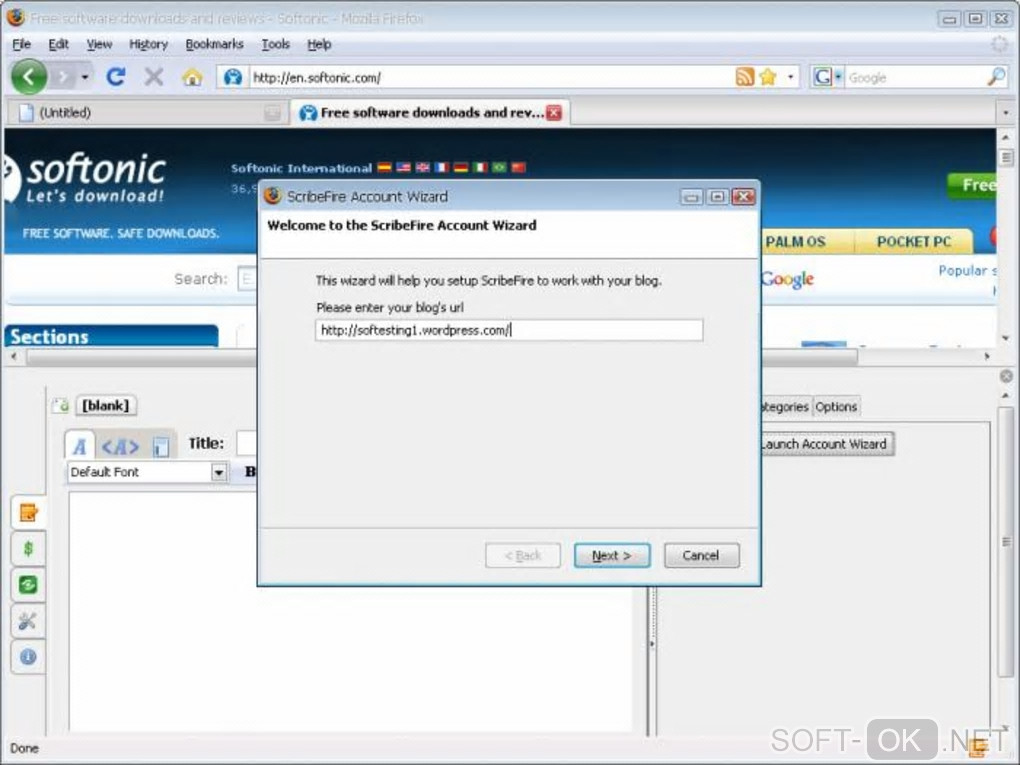Open the back history dropdown arrow
Image resolution: width=1020 pixels, height=765 pixels.
tap(85, 77)
